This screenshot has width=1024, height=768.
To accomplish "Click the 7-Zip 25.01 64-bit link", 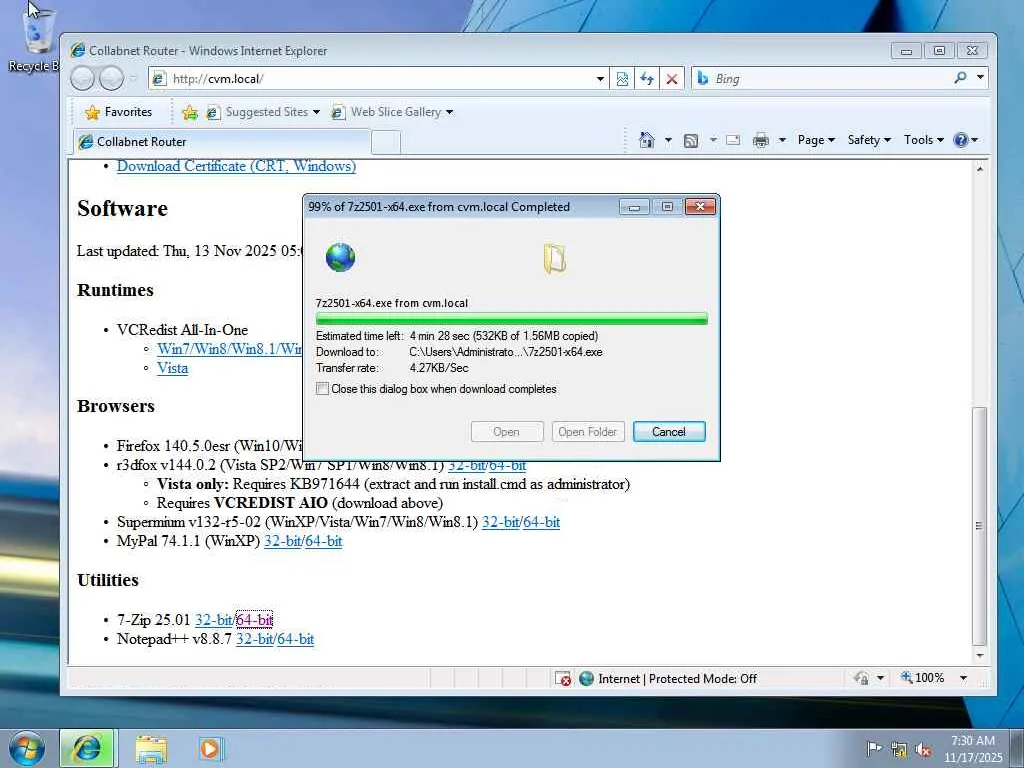I will coord(255,620).
